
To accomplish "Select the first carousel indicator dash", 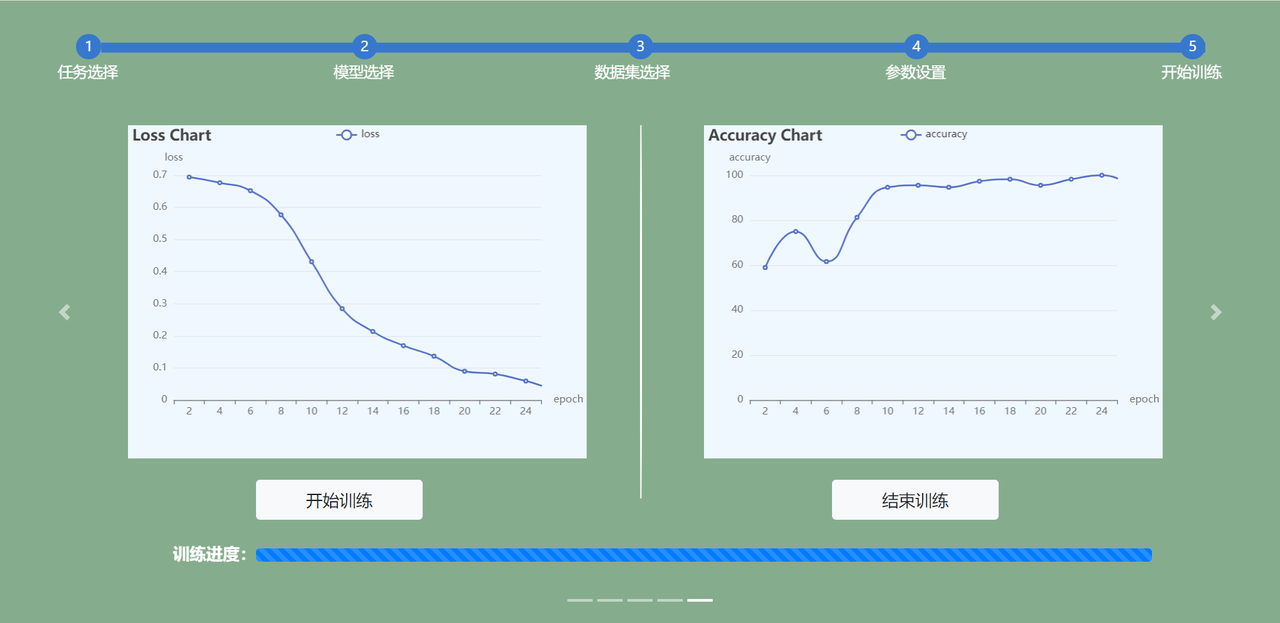I will pyautogui.click(x=580, y=600).
